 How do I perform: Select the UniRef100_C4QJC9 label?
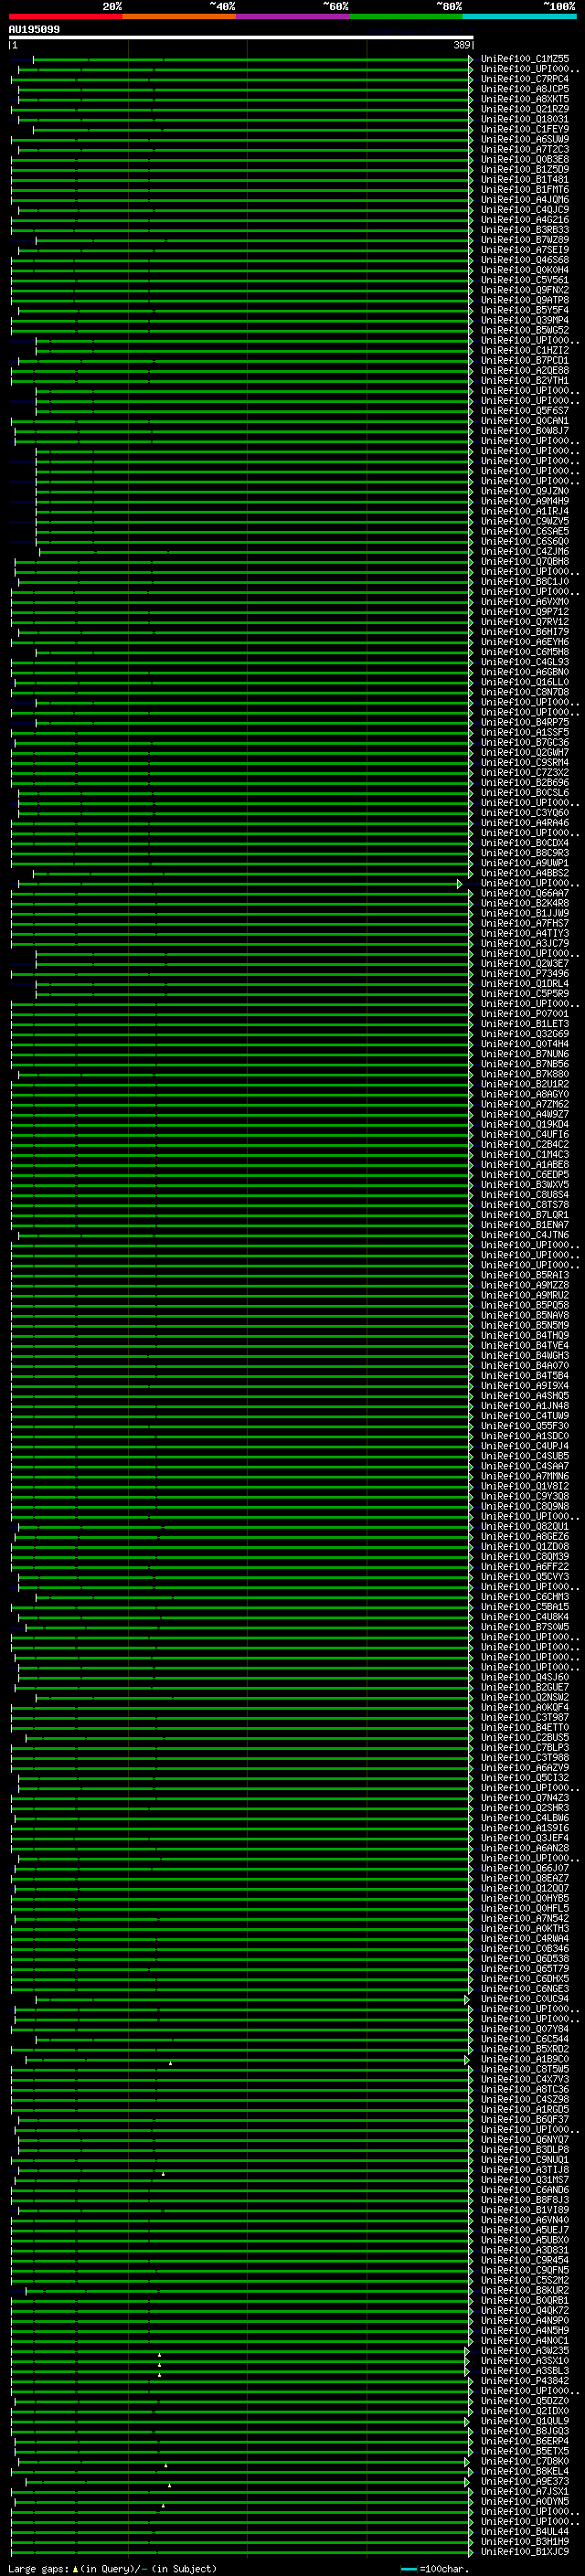click(525, 210)
